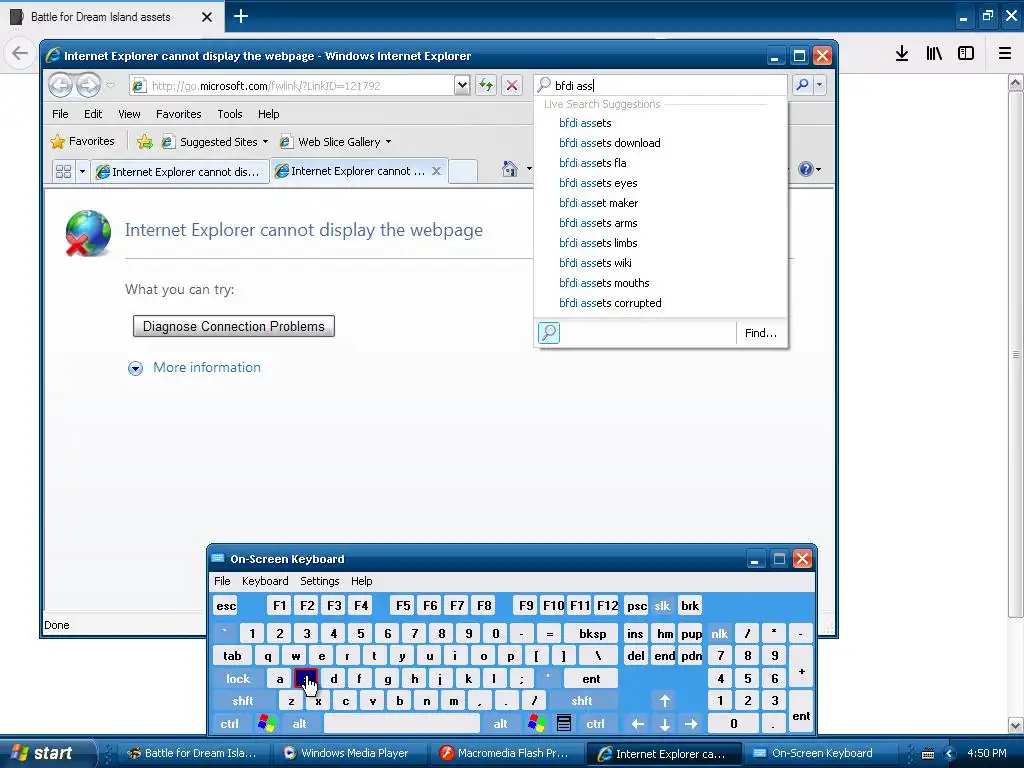Viewport: 1024px width, 768px height.
Task: Click the magnifier provider icon in suggestions panel
Action: [x=549, y=332]
